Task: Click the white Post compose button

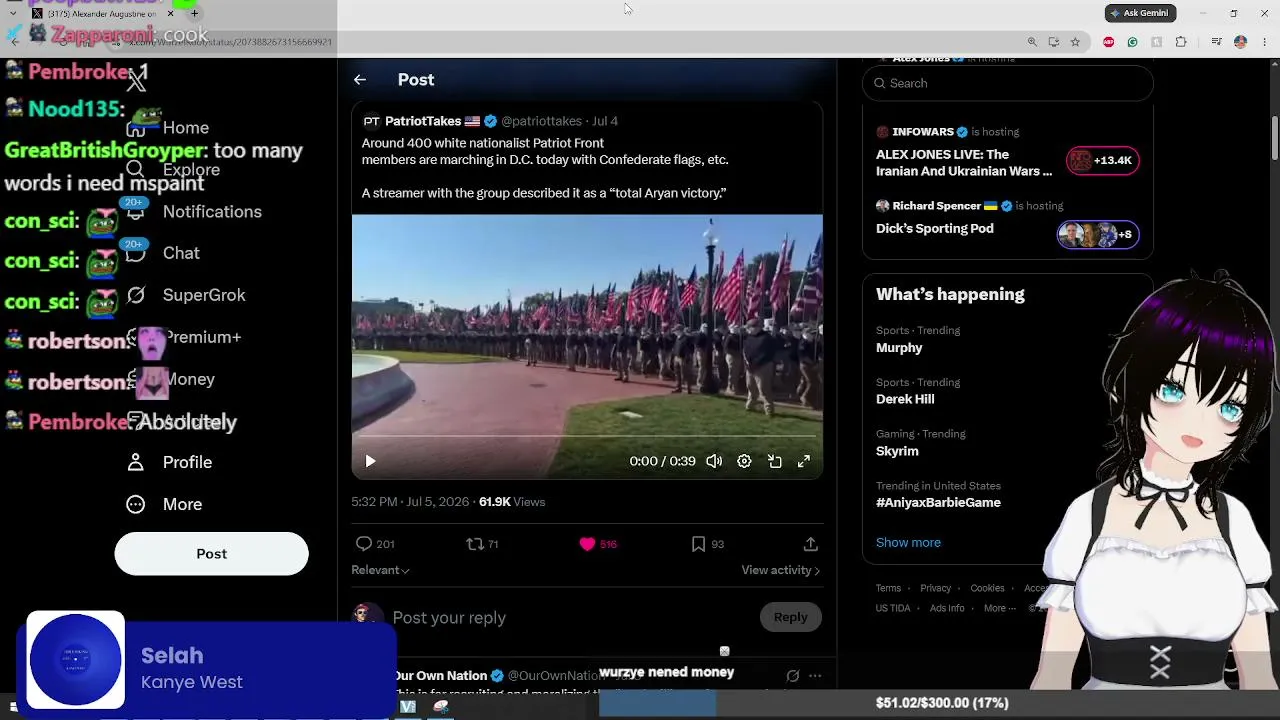Action: pos(211,554)
